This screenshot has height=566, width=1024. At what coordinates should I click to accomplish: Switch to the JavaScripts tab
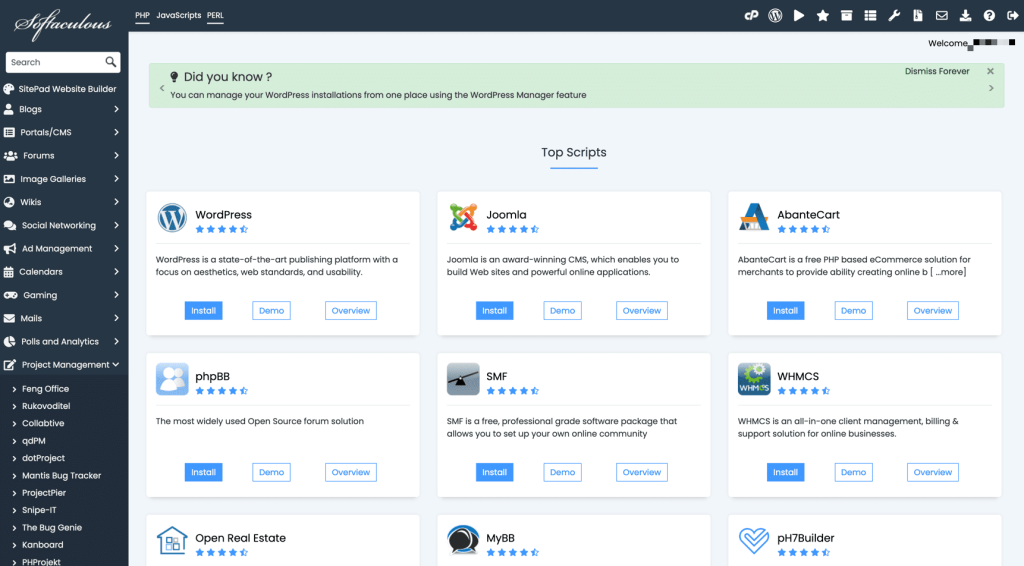tap(178, 16)
